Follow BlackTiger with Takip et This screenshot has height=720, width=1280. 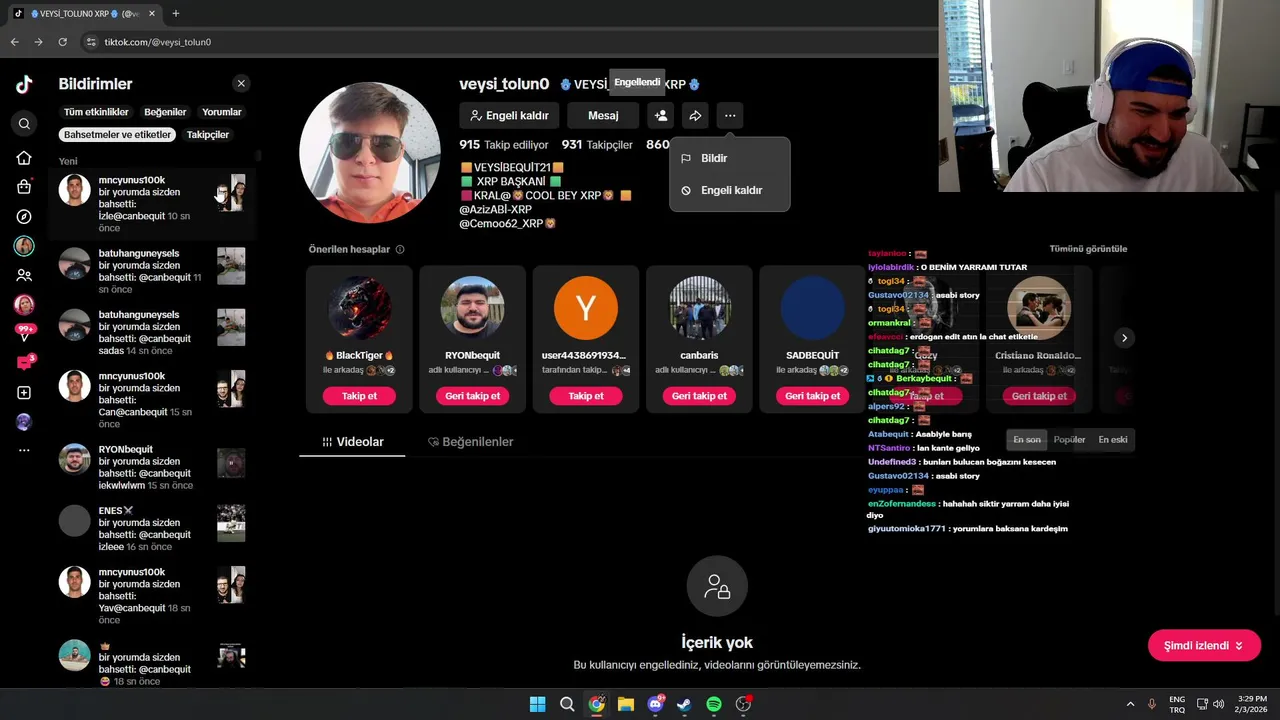(x=359, y=396)
